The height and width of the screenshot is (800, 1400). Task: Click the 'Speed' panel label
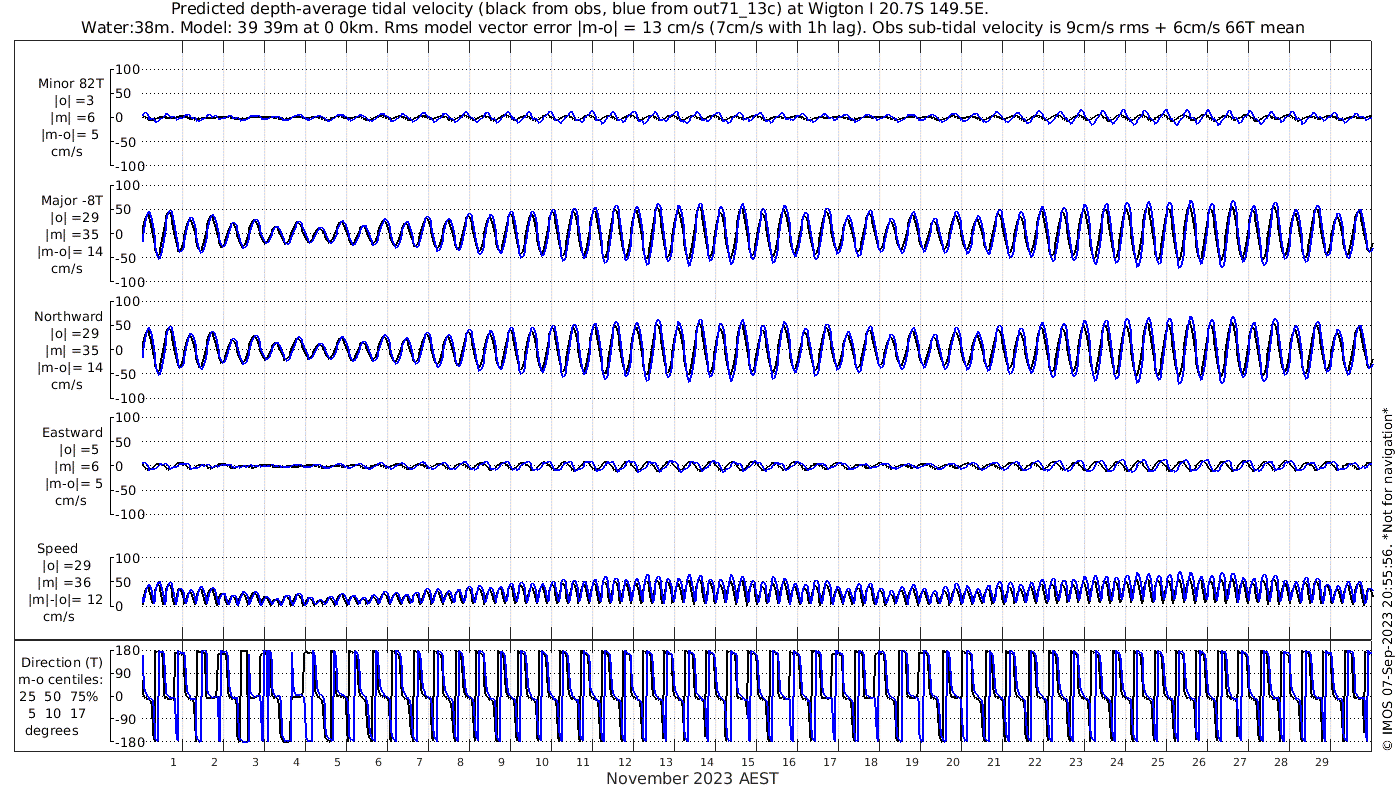pos(58,549)
